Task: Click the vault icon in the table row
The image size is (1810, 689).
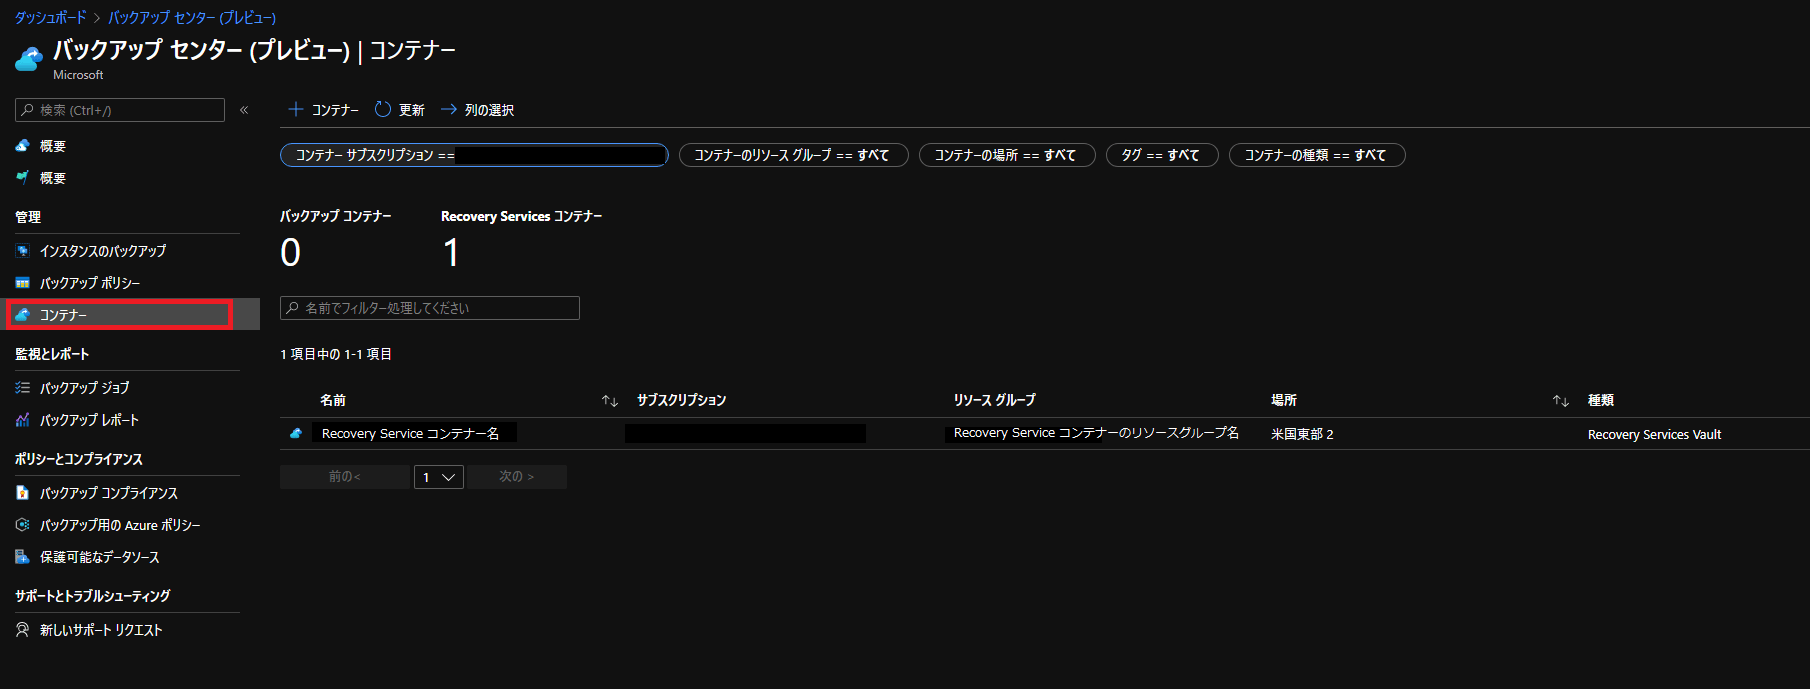Action: tap(296, 433)
